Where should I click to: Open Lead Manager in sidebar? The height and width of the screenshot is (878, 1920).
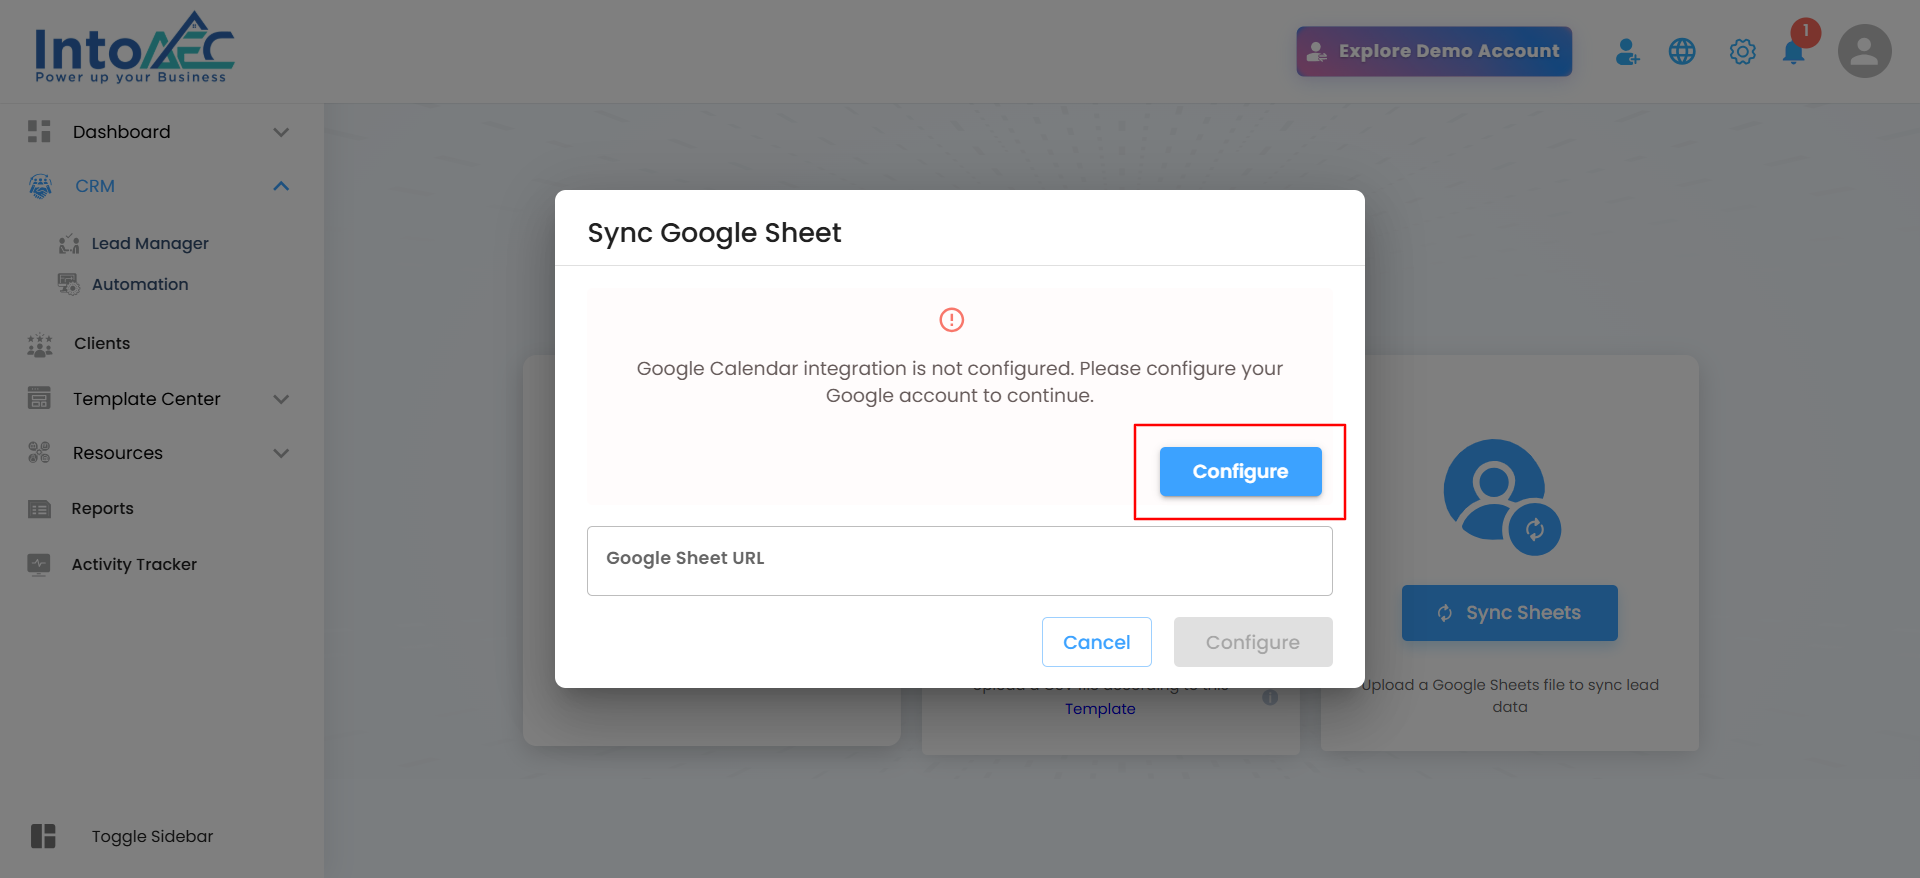tap(150, 244)
